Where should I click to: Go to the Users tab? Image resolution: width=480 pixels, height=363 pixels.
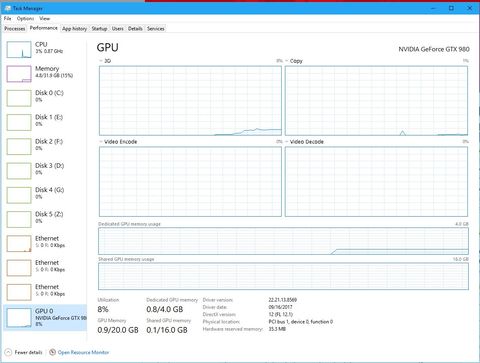pos(118,29)
